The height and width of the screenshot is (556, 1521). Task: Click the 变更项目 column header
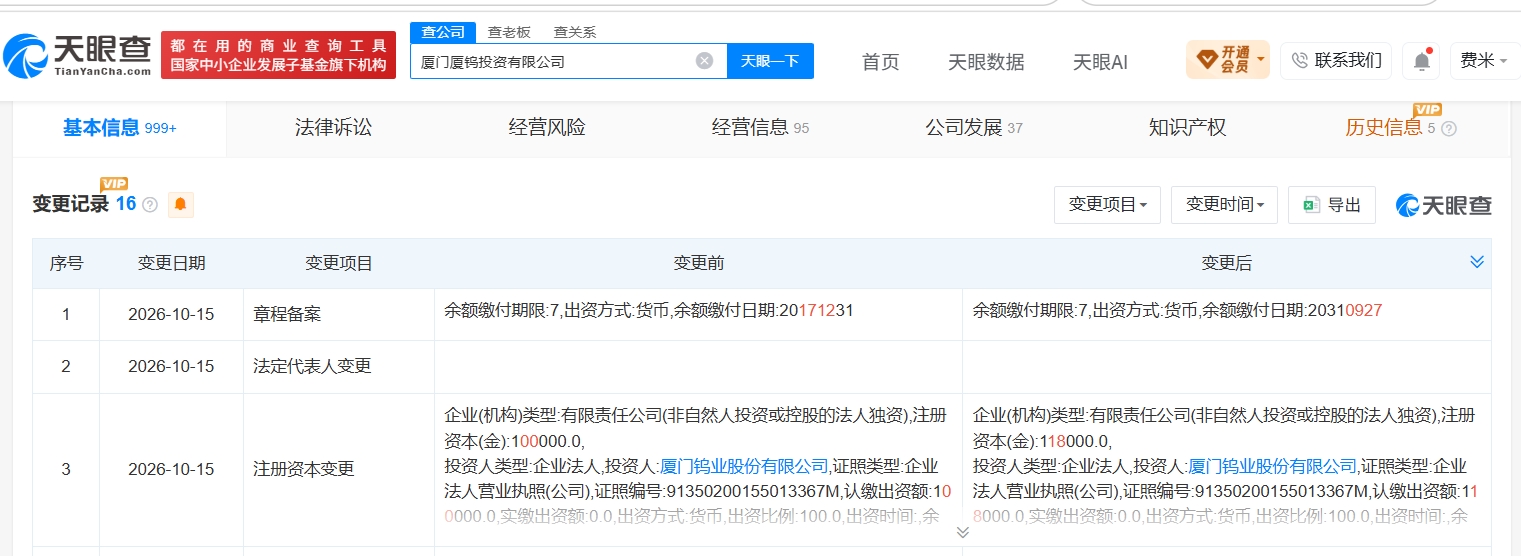click(x=338, y=264)
